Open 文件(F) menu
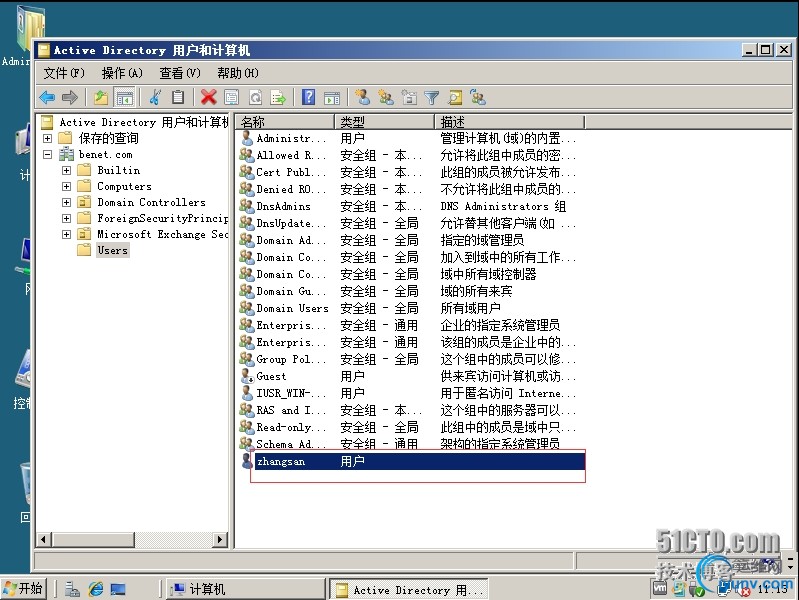The width and height of the screenshot is (799, 600). tap(64, 73)
